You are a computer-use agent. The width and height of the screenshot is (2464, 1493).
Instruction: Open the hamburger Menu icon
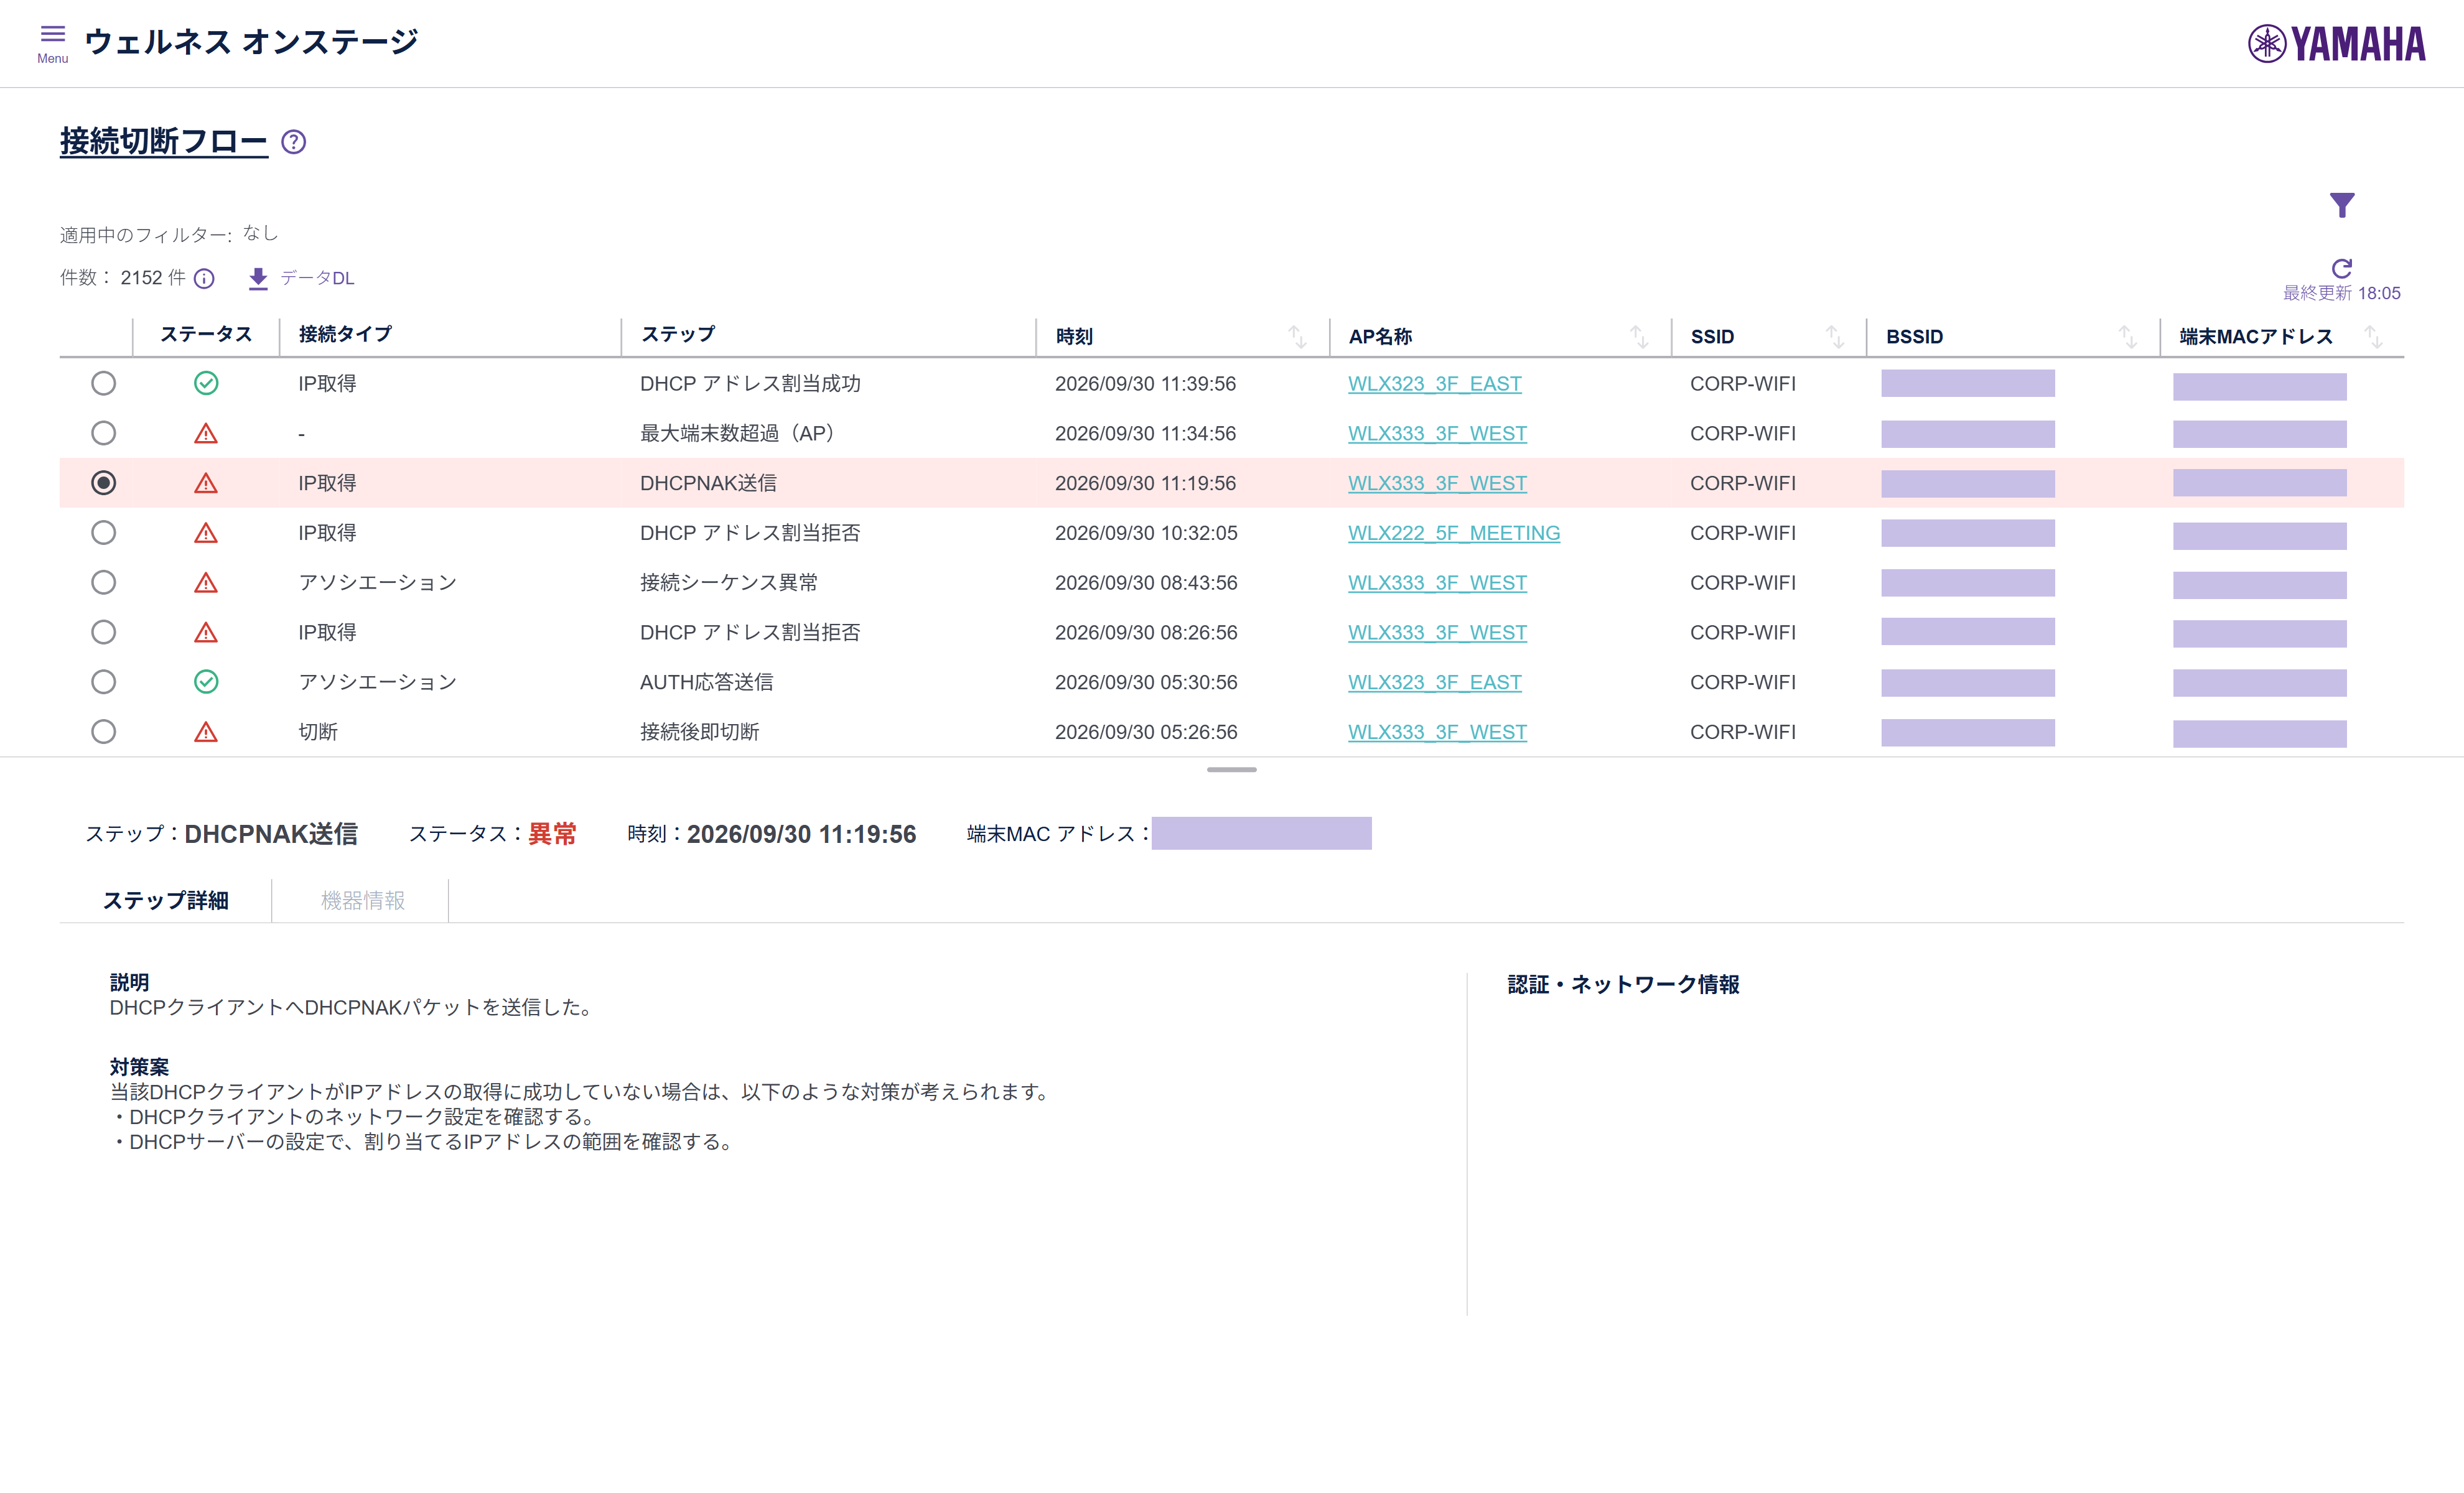coord(52,42)
